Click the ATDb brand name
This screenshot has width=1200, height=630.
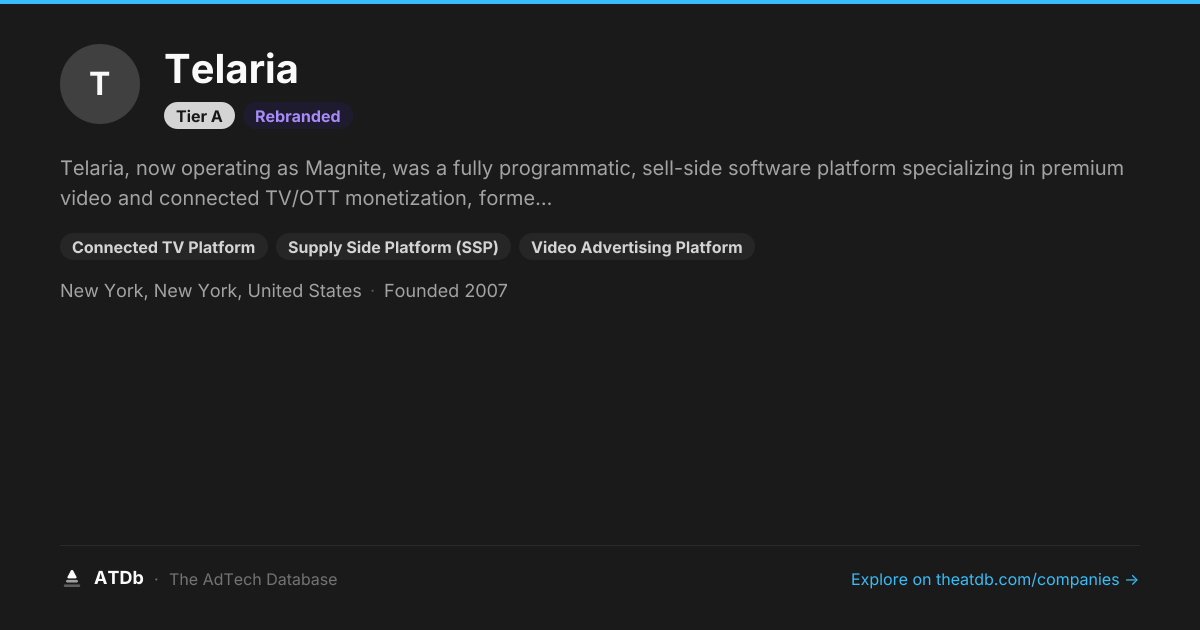[119, 578]
